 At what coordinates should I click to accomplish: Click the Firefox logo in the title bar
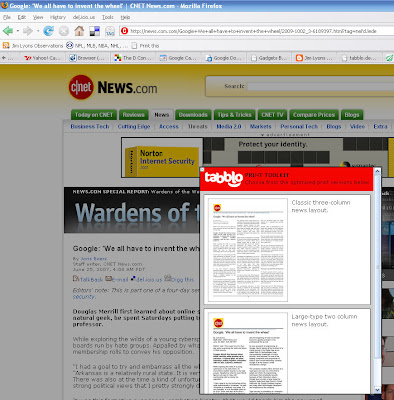pyautogui.click(x=4, y=5)
